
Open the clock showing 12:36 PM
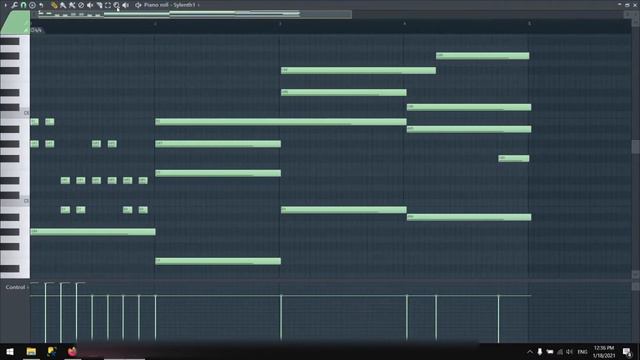[604, 351]
